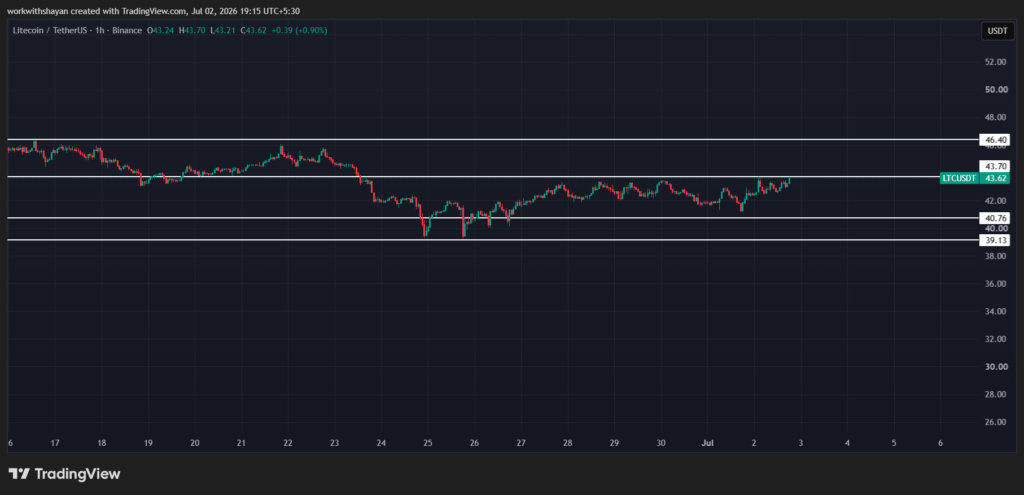1024x495 pixels.
Task: Click date 30 on the time axis
Action: click(x=661, y=443)
